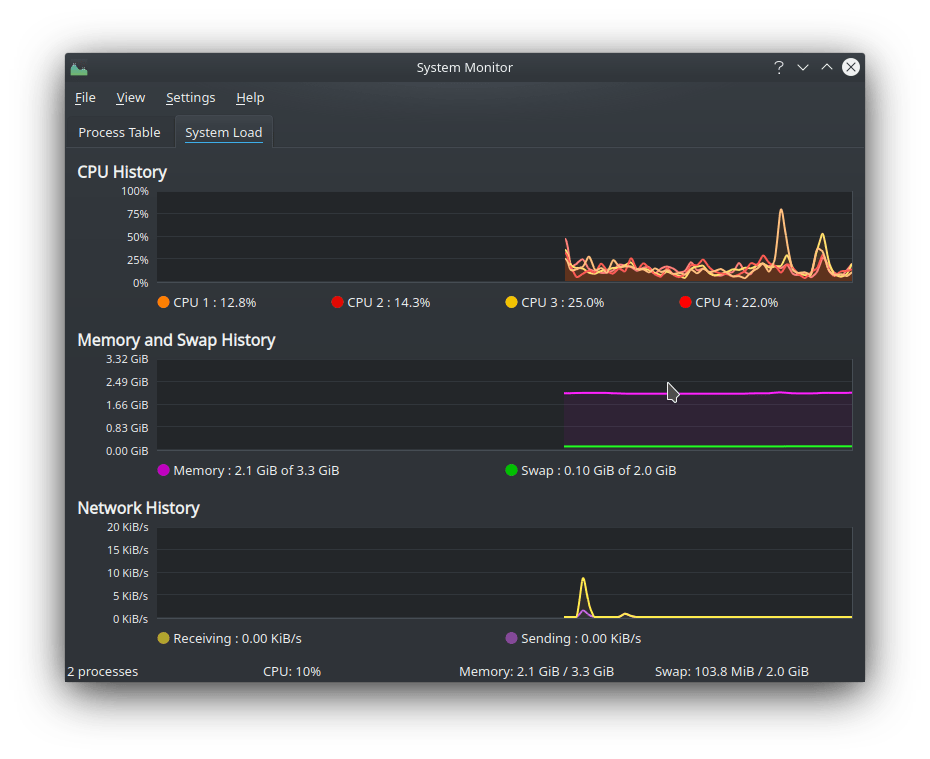Click the red CPU 2 legend dot
930x759 pixels.
(x=337, y=302)
